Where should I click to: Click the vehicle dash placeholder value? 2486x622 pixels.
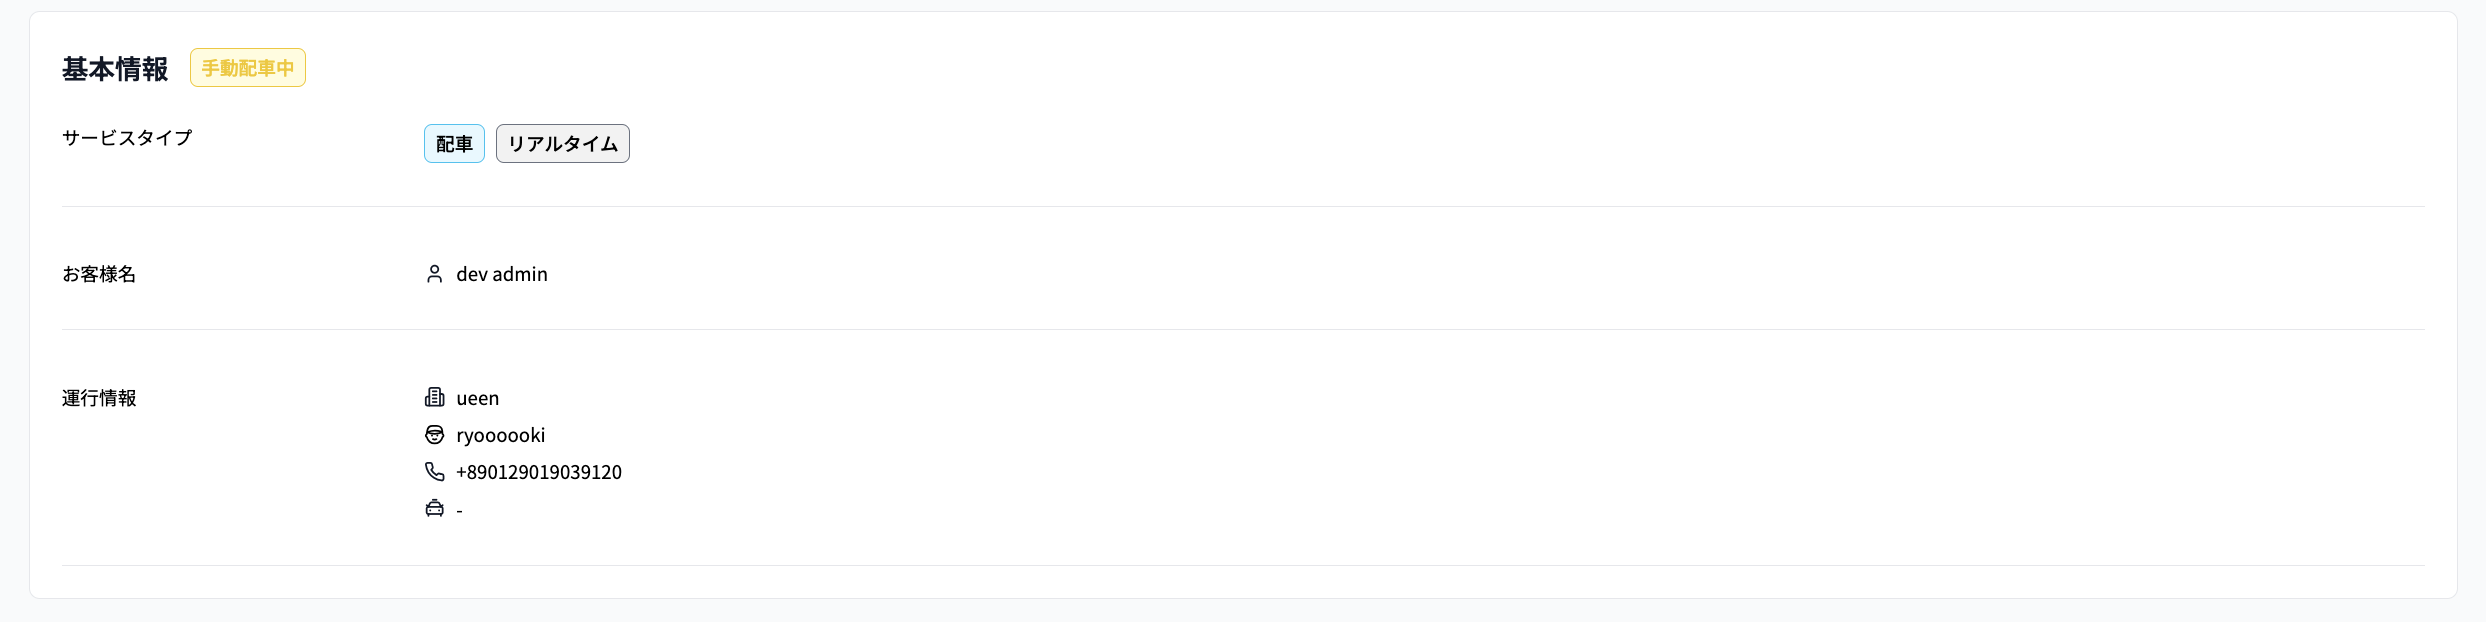tap(459, 511)
